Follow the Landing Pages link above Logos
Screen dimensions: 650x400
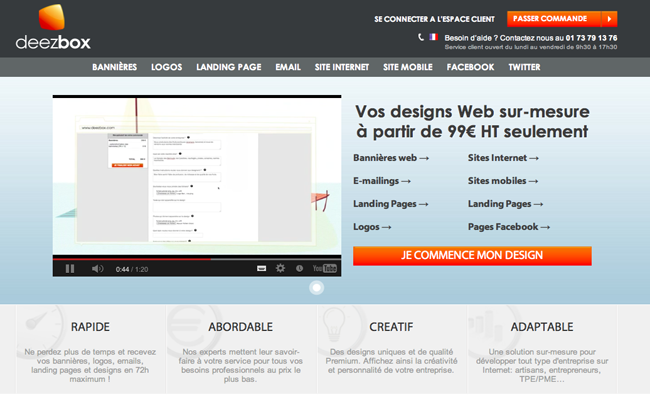pos(390,204)
